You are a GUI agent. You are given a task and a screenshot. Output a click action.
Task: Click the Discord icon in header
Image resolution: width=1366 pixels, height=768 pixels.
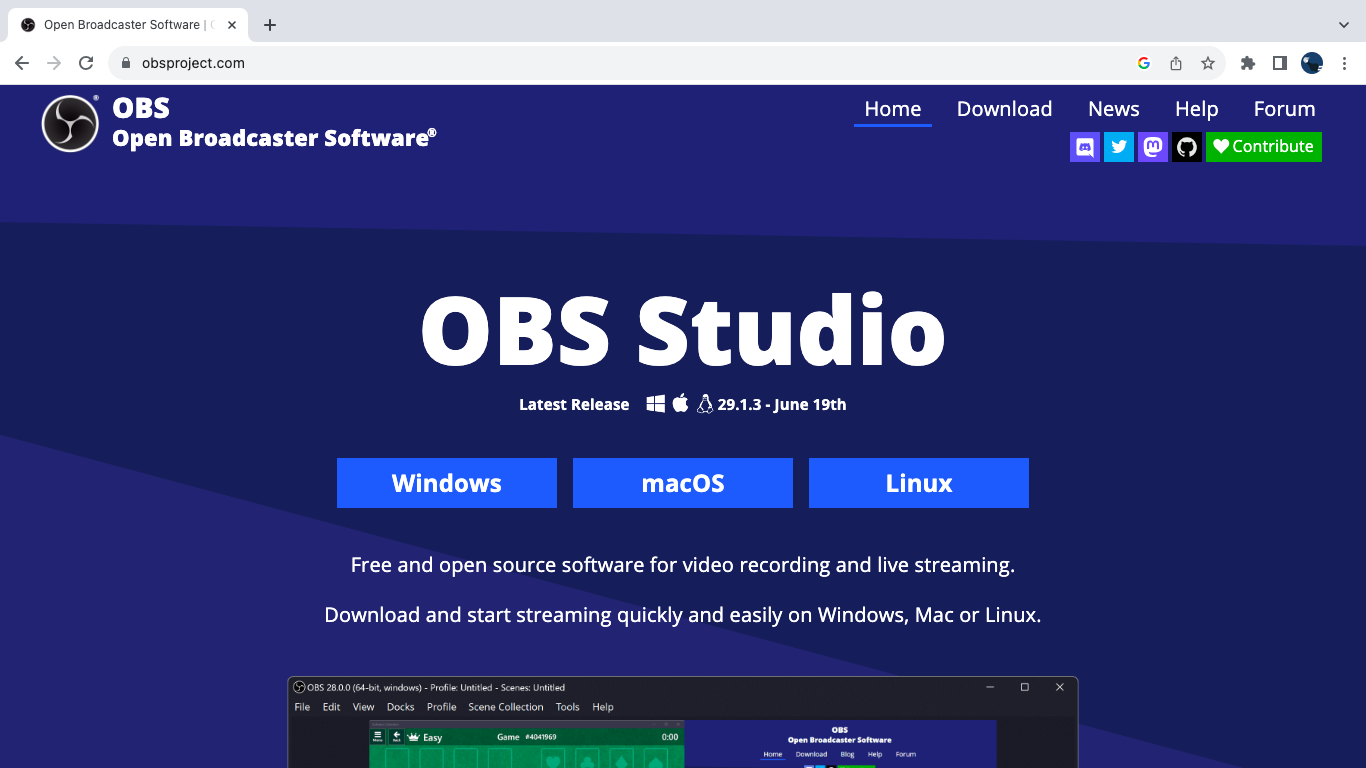tap(1084, 147)
